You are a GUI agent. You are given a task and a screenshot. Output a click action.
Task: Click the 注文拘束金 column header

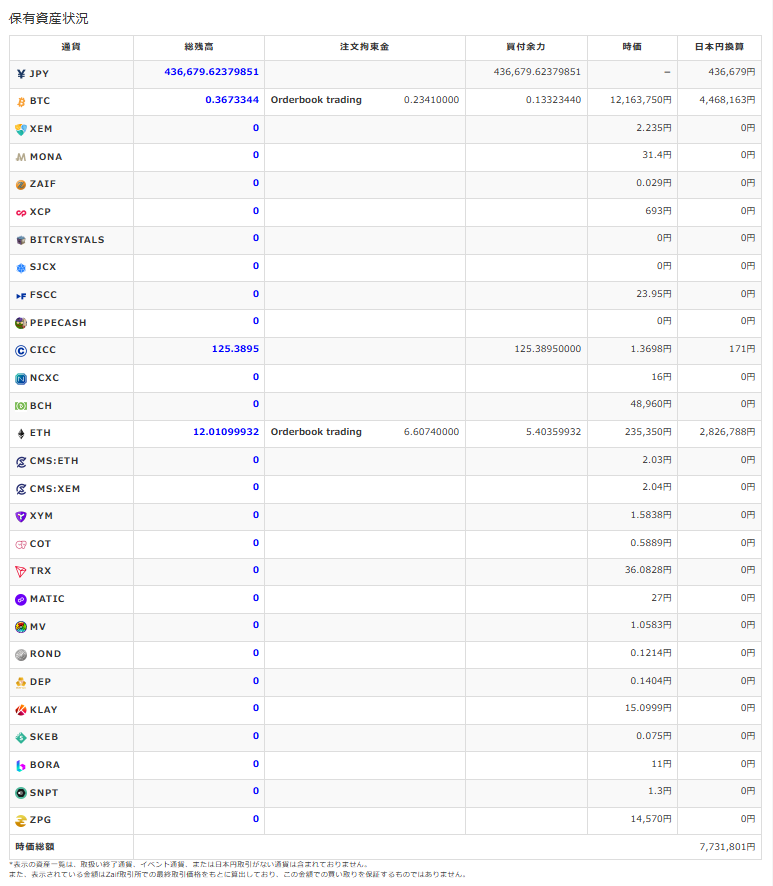[364, 47]
